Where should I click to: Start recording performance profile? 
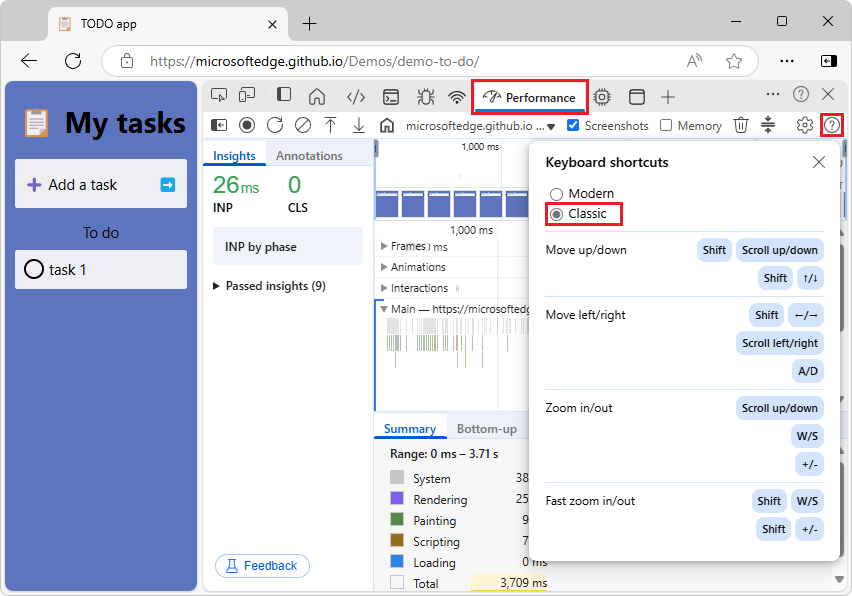(247, 126)
